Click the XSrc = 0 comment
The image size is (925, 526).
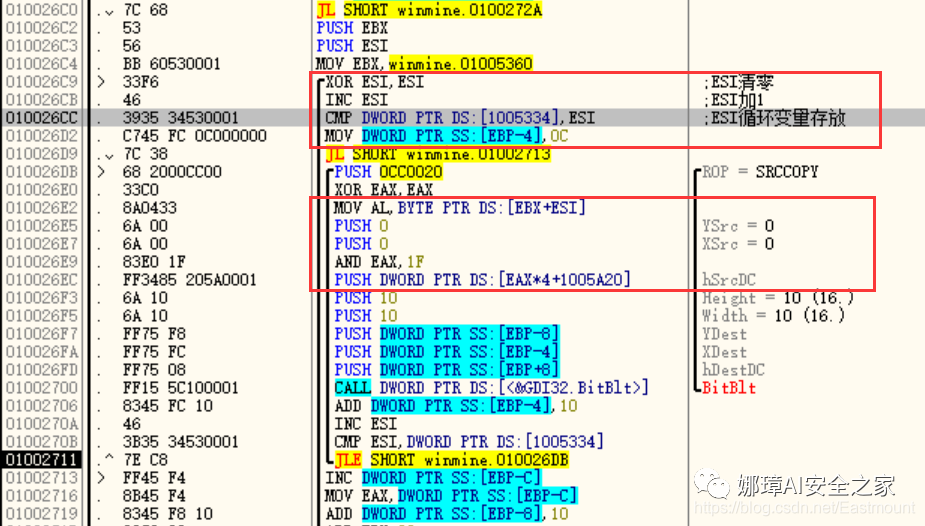click(x=738, y=244)
